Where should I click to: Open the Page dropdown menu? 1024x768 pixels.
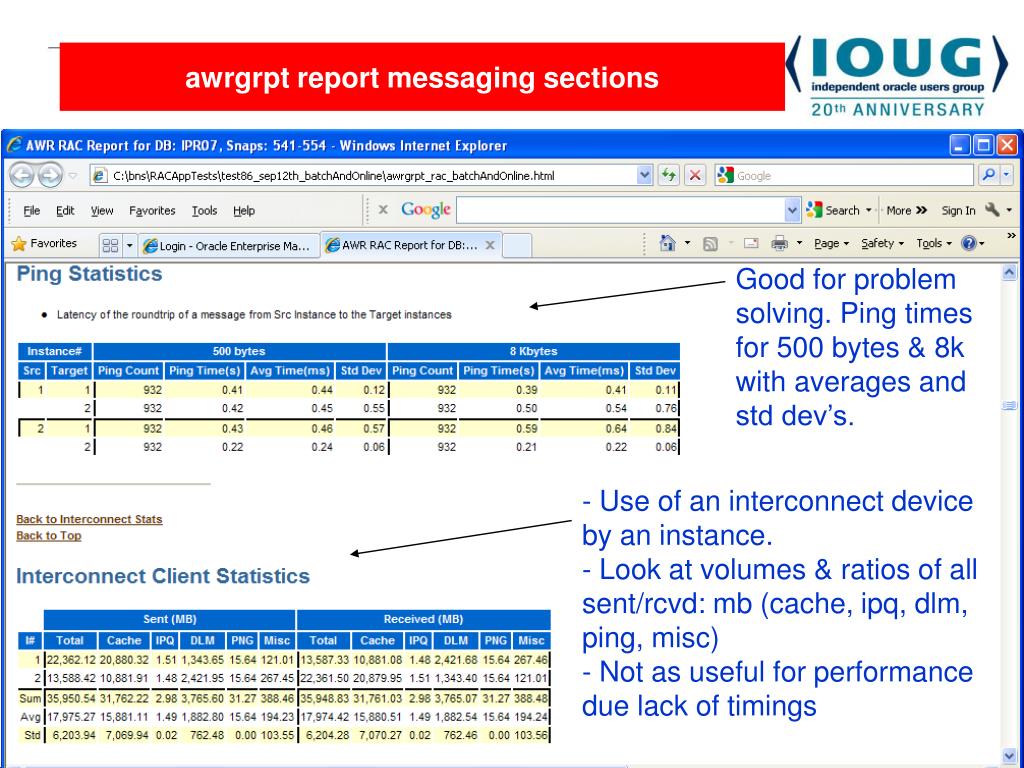(x=831, y=244)
